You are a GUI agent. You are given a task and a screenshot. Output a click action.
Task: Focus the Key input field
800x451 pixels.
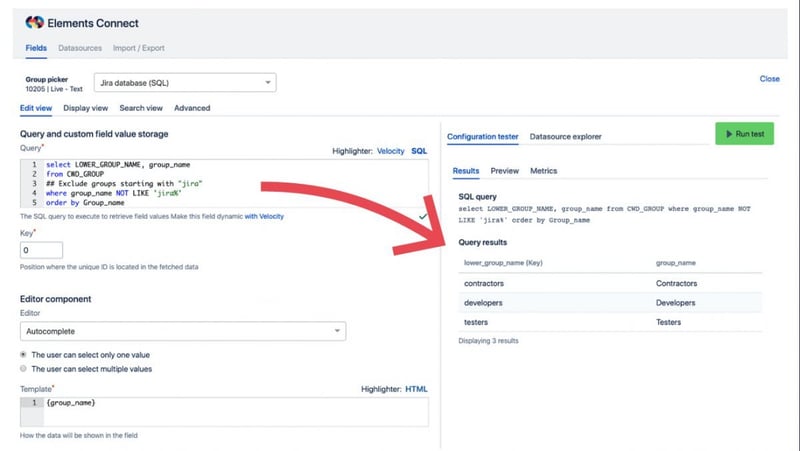click(41, 250)
